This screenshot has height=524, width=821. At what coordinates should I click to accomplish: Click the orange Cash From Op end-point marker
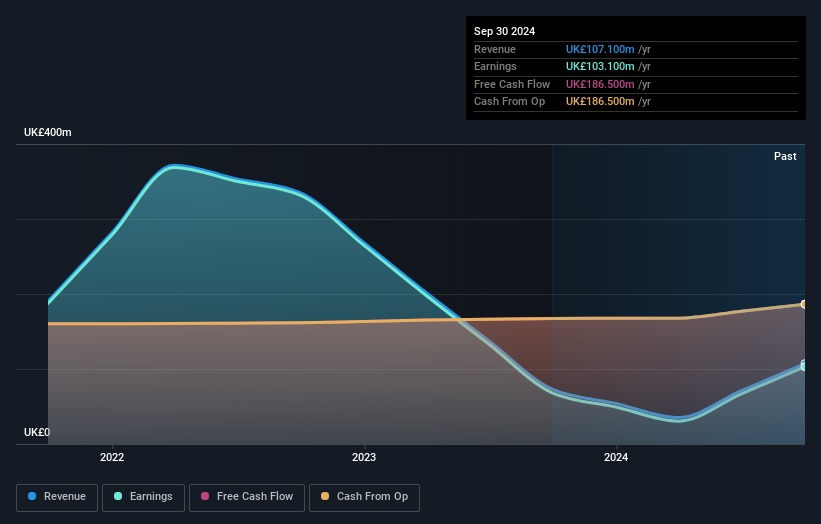[x=804, y=304]
